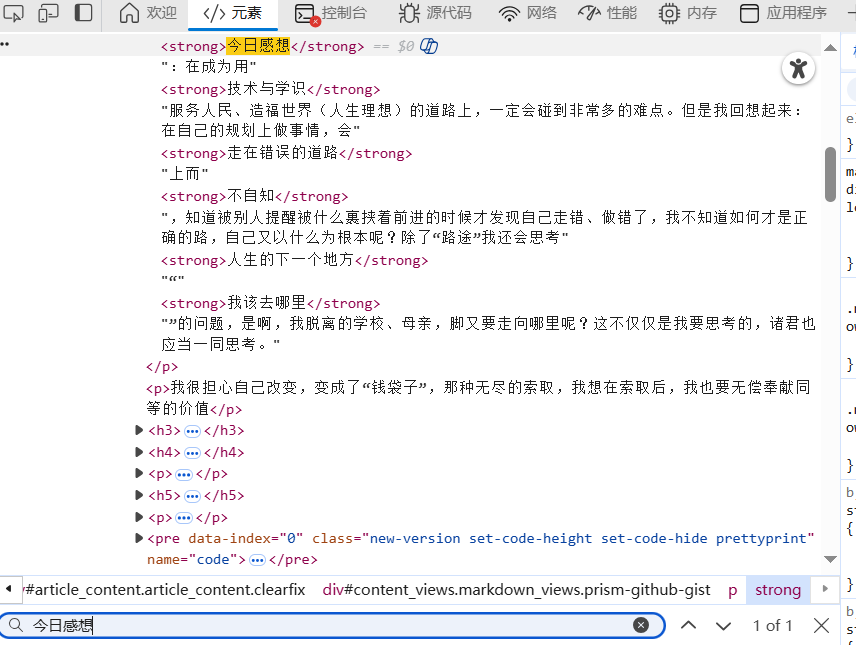Go to previous search result

(688, 625)
